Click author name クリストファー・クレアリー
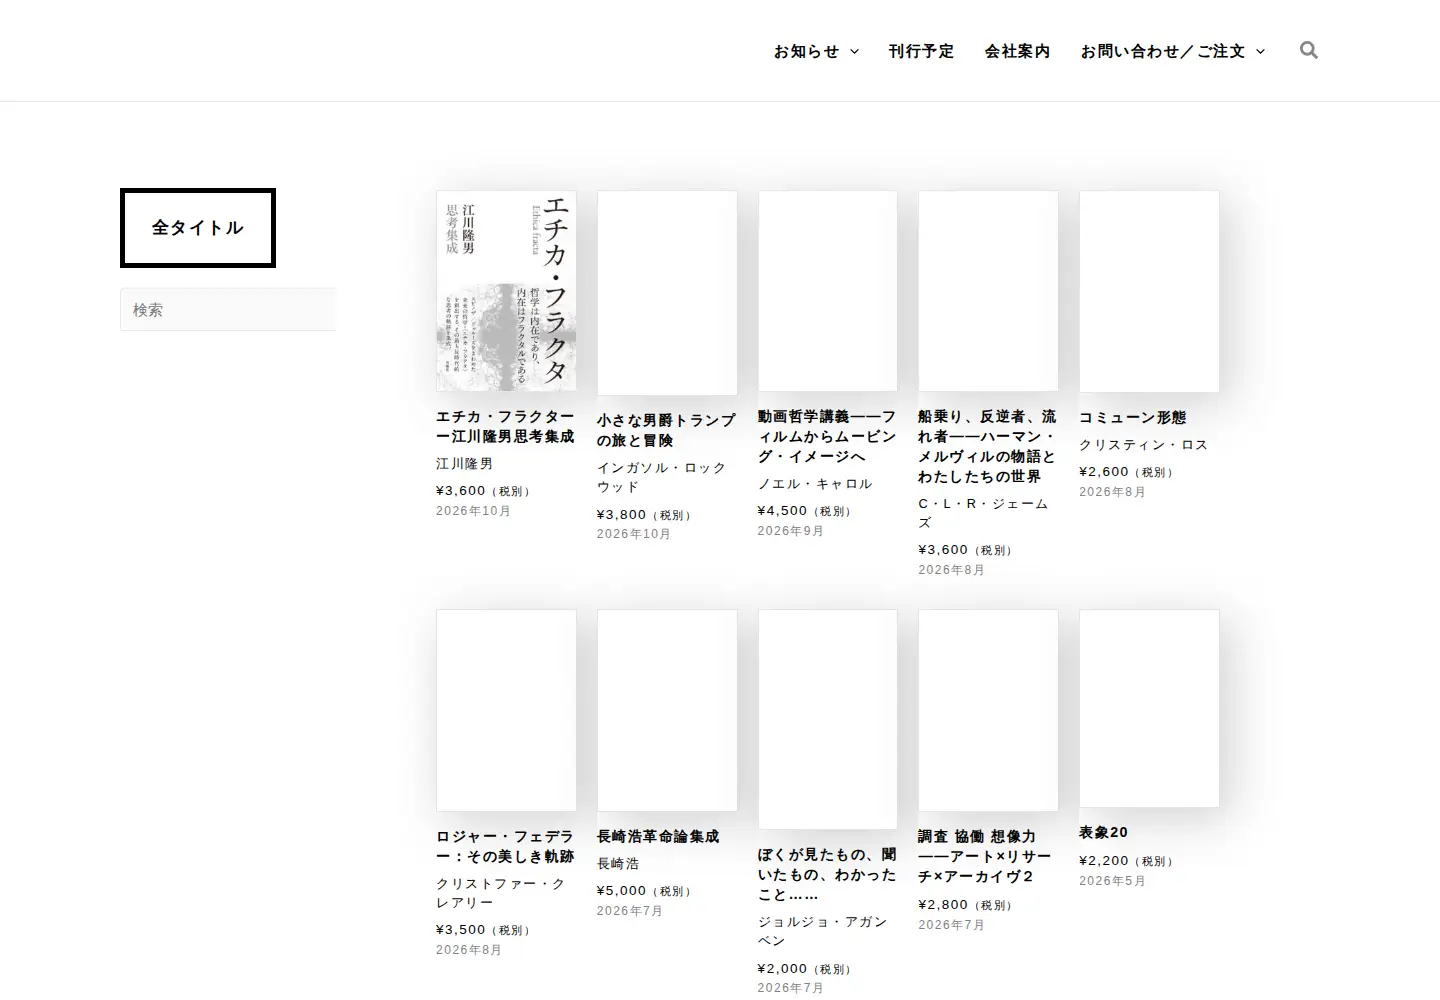 point(501,893)
